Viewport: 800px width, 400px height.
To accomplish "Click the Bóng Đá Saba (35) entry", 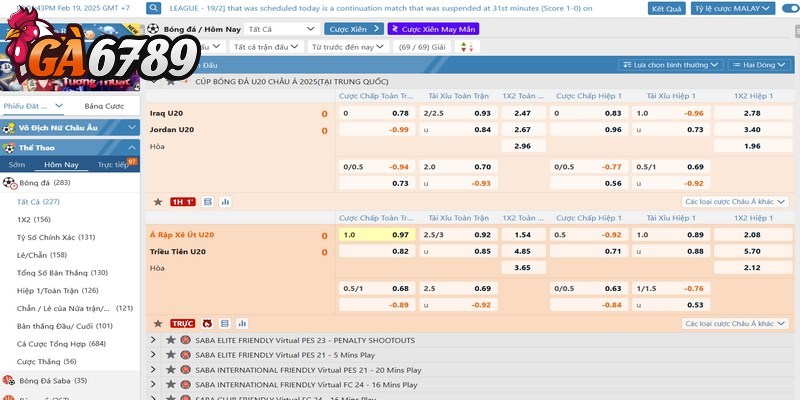I will point(53,381).
